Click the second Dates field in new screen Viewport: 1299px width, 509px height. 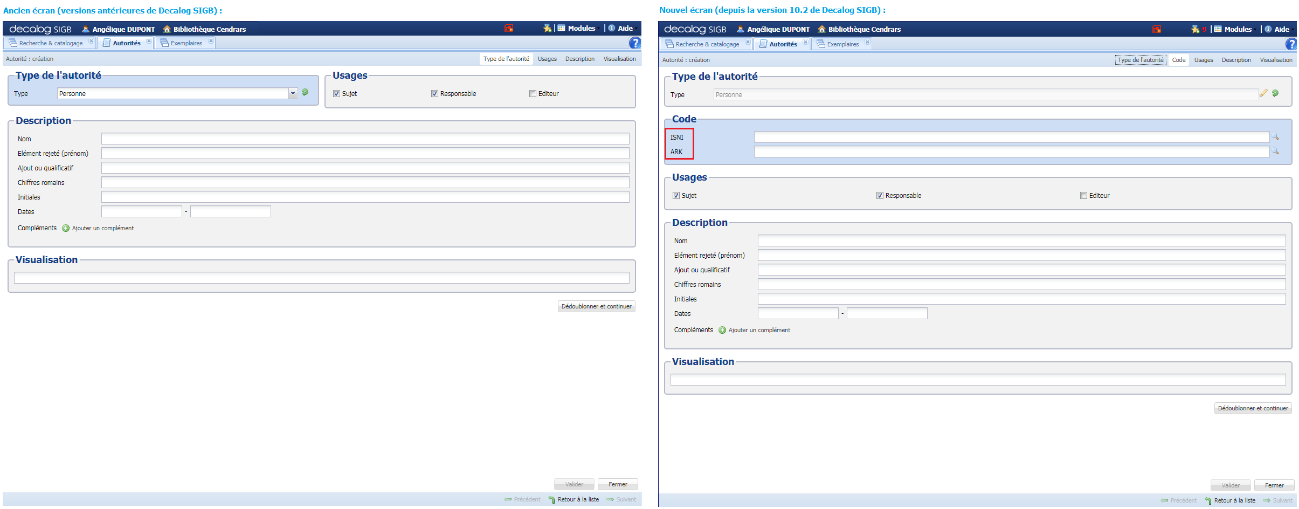point(887,313)
